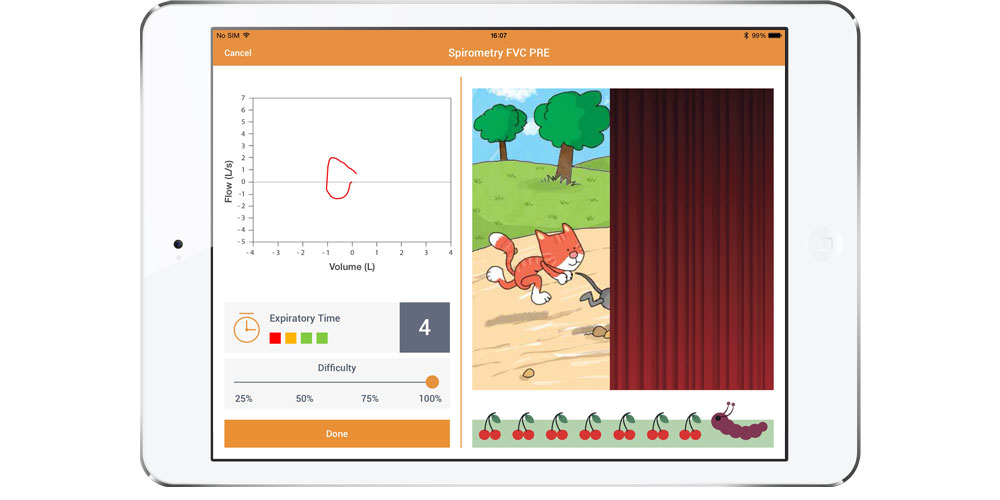Tap the purple caterpillar icon
Image resolution: width=1000 pixels, height=500 pixels.
click(x=739, y=422)
